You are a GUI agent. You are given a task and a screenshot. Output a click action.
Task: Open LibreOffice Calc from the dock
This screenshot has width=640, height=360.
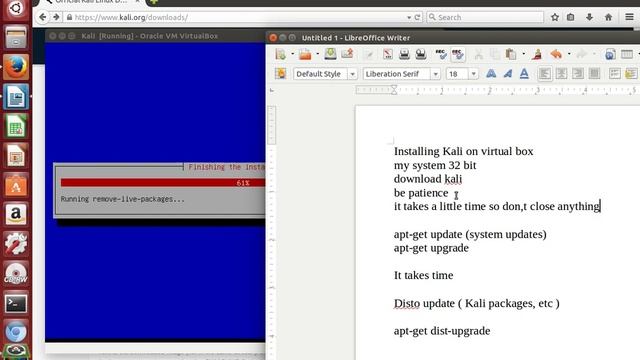pyautogui.click(x=16, y=126)
